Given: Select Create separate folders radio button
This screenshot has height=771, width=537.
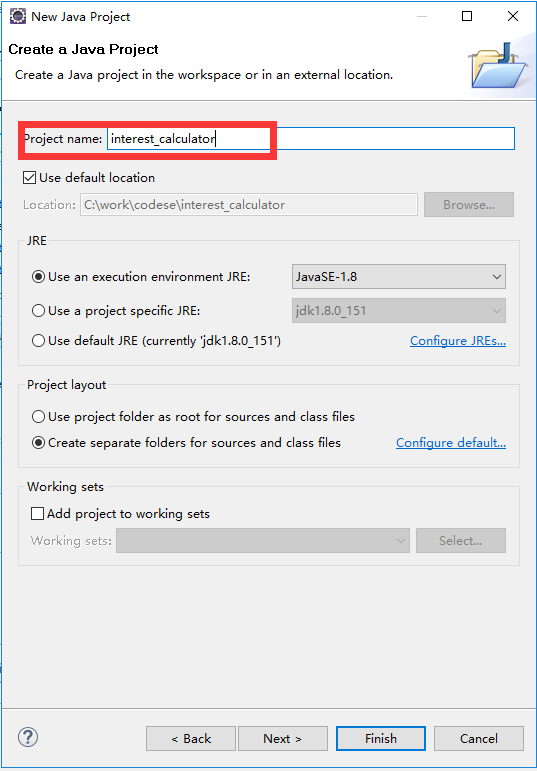Looking at the screenshot, I should pos(38,443).
